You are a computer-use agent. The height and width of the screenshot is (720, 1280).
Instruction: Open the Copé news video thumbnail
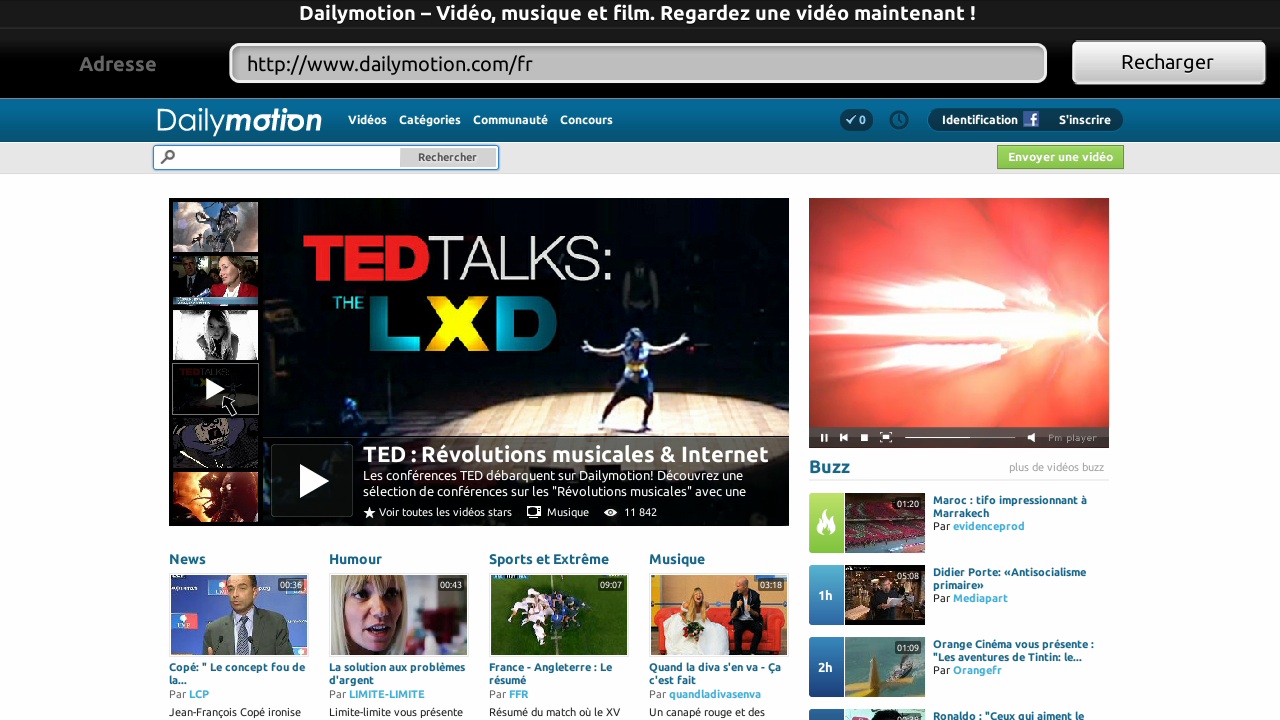[239, 615]
